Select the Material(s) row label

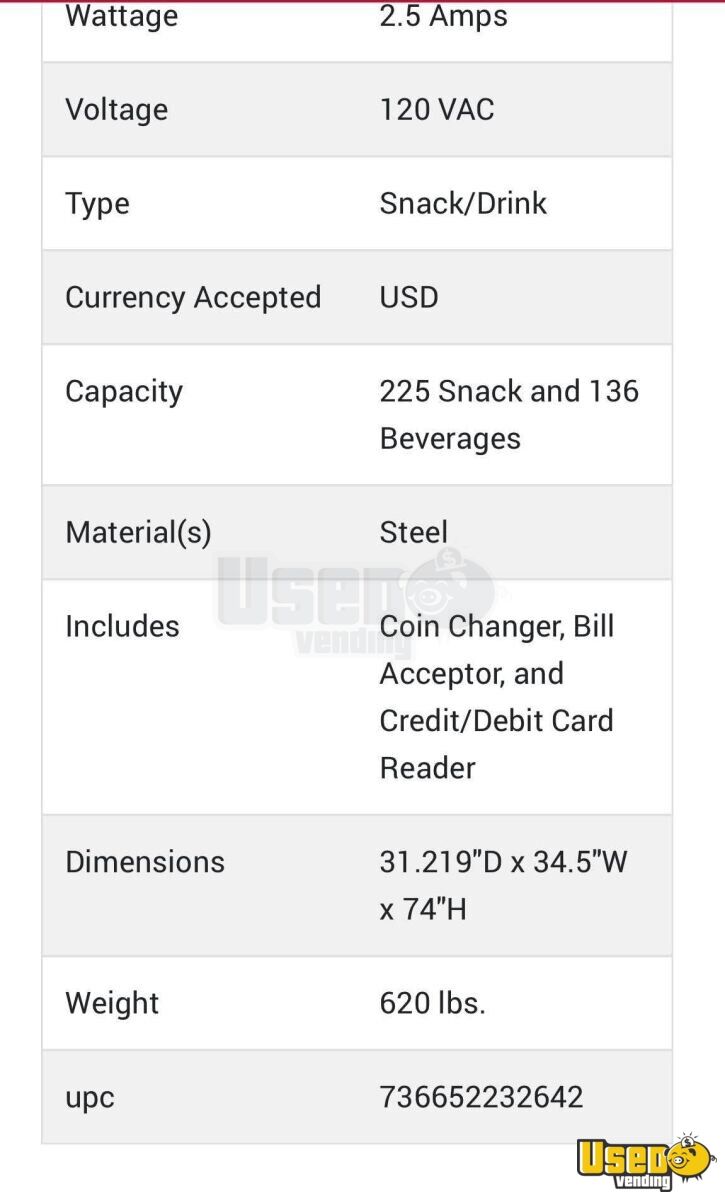click(x=138, y=532)
